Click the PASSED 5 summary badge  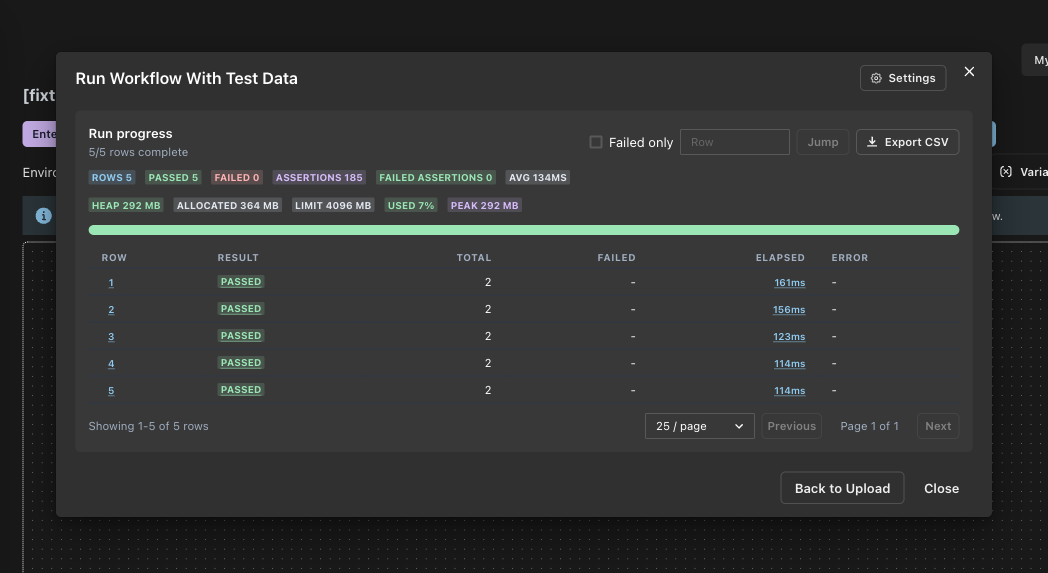coord(173,177)
